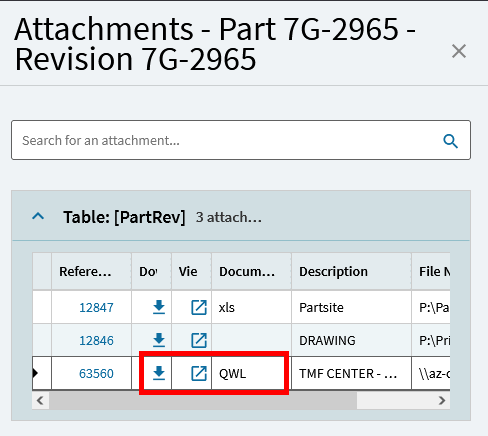Click the Table: [PartRev] heading
This screenshot has height=436, width=488.
point(124,217)
